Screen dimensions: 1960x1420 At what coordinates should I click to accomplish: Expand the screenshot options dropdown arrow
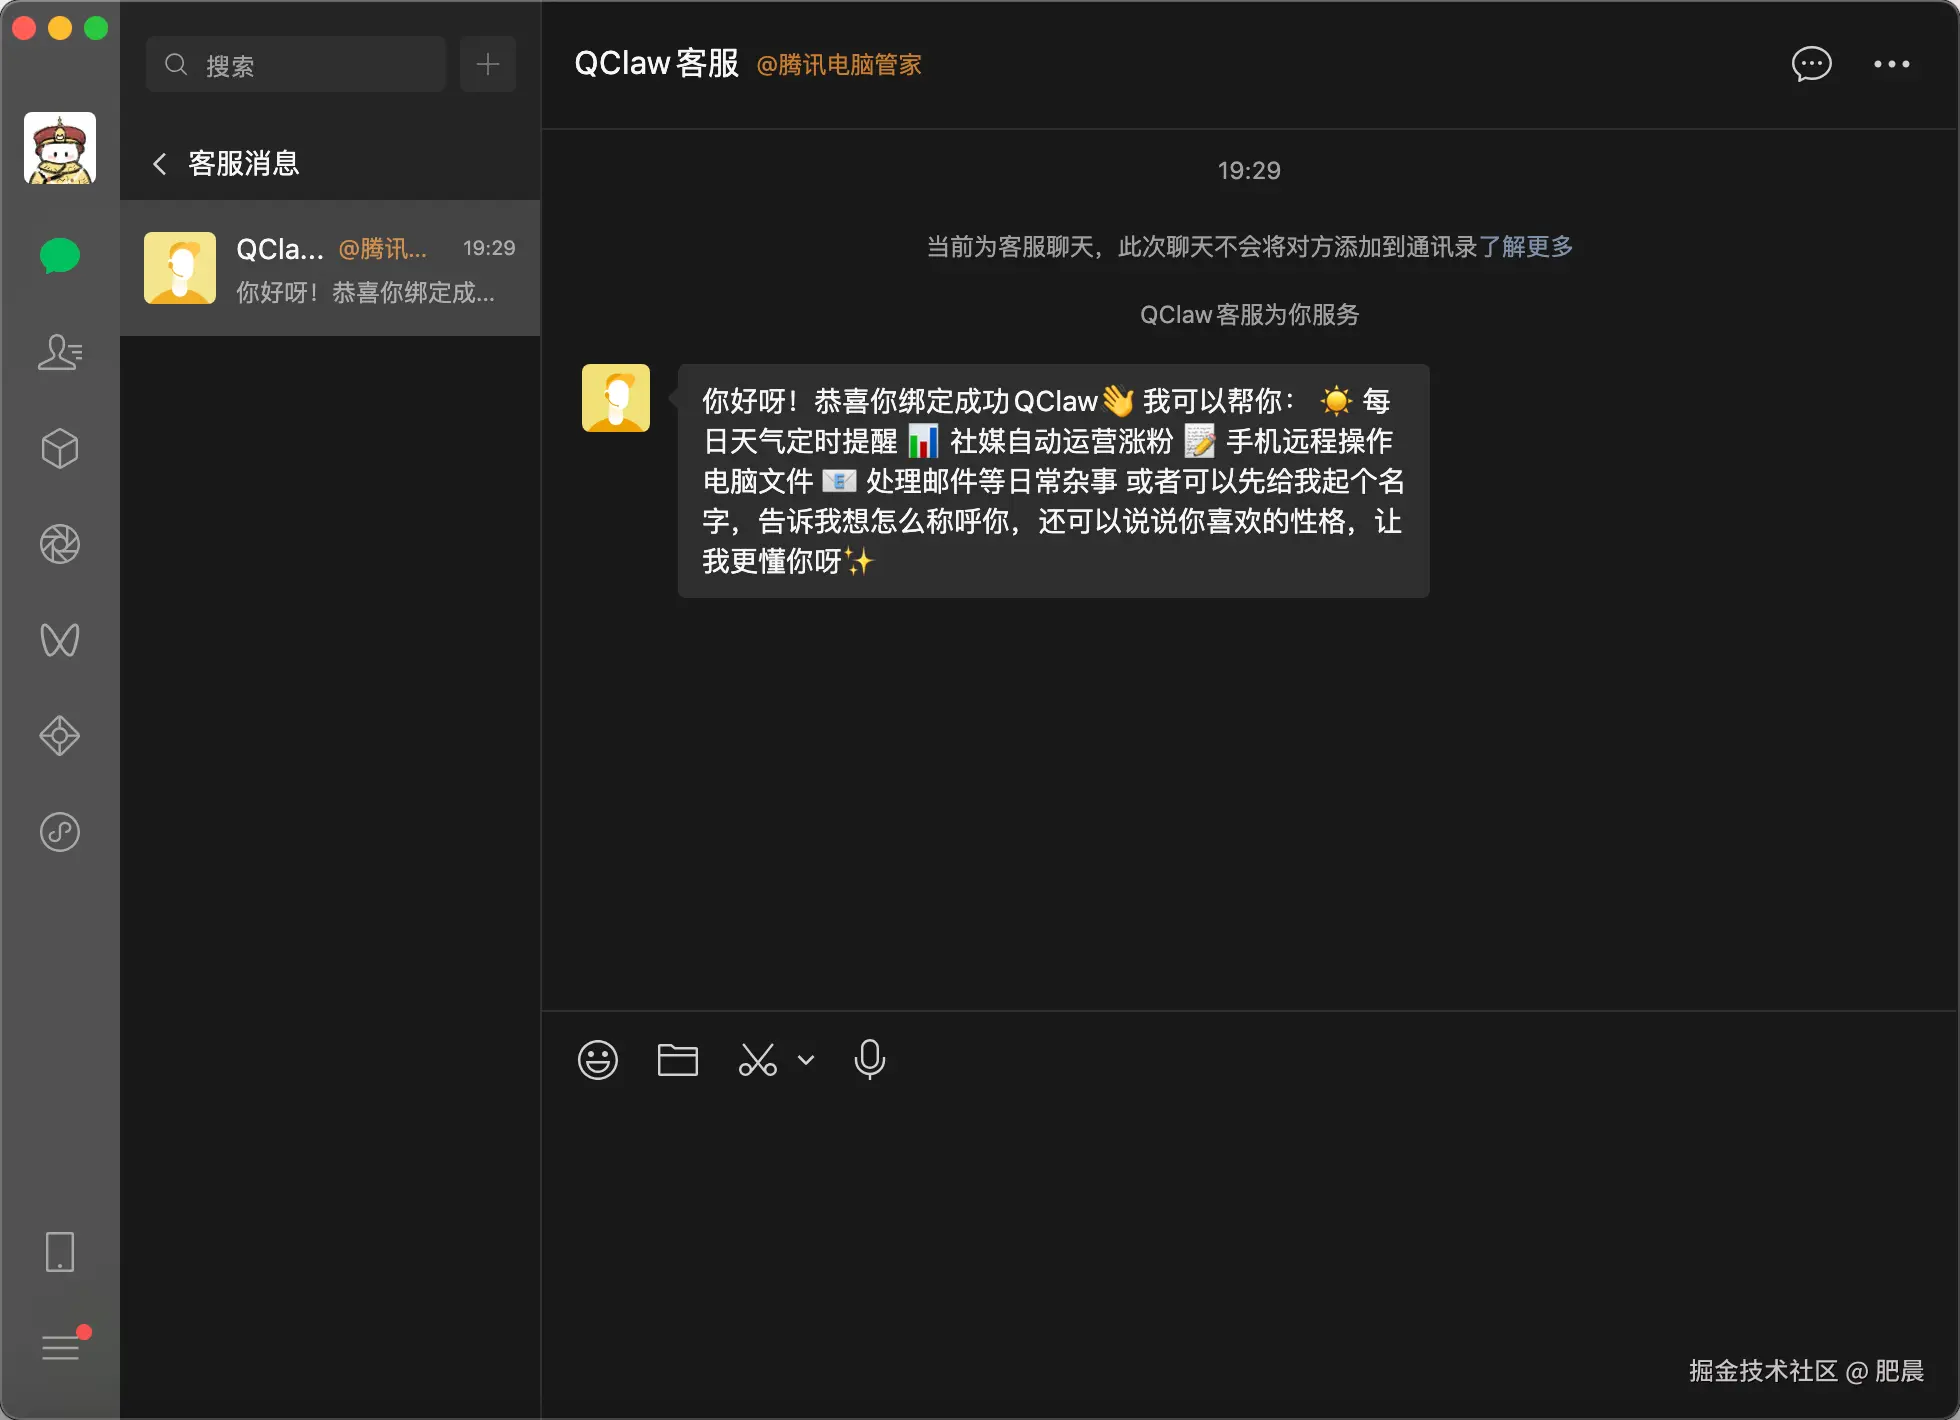(x=806, y=1060)
